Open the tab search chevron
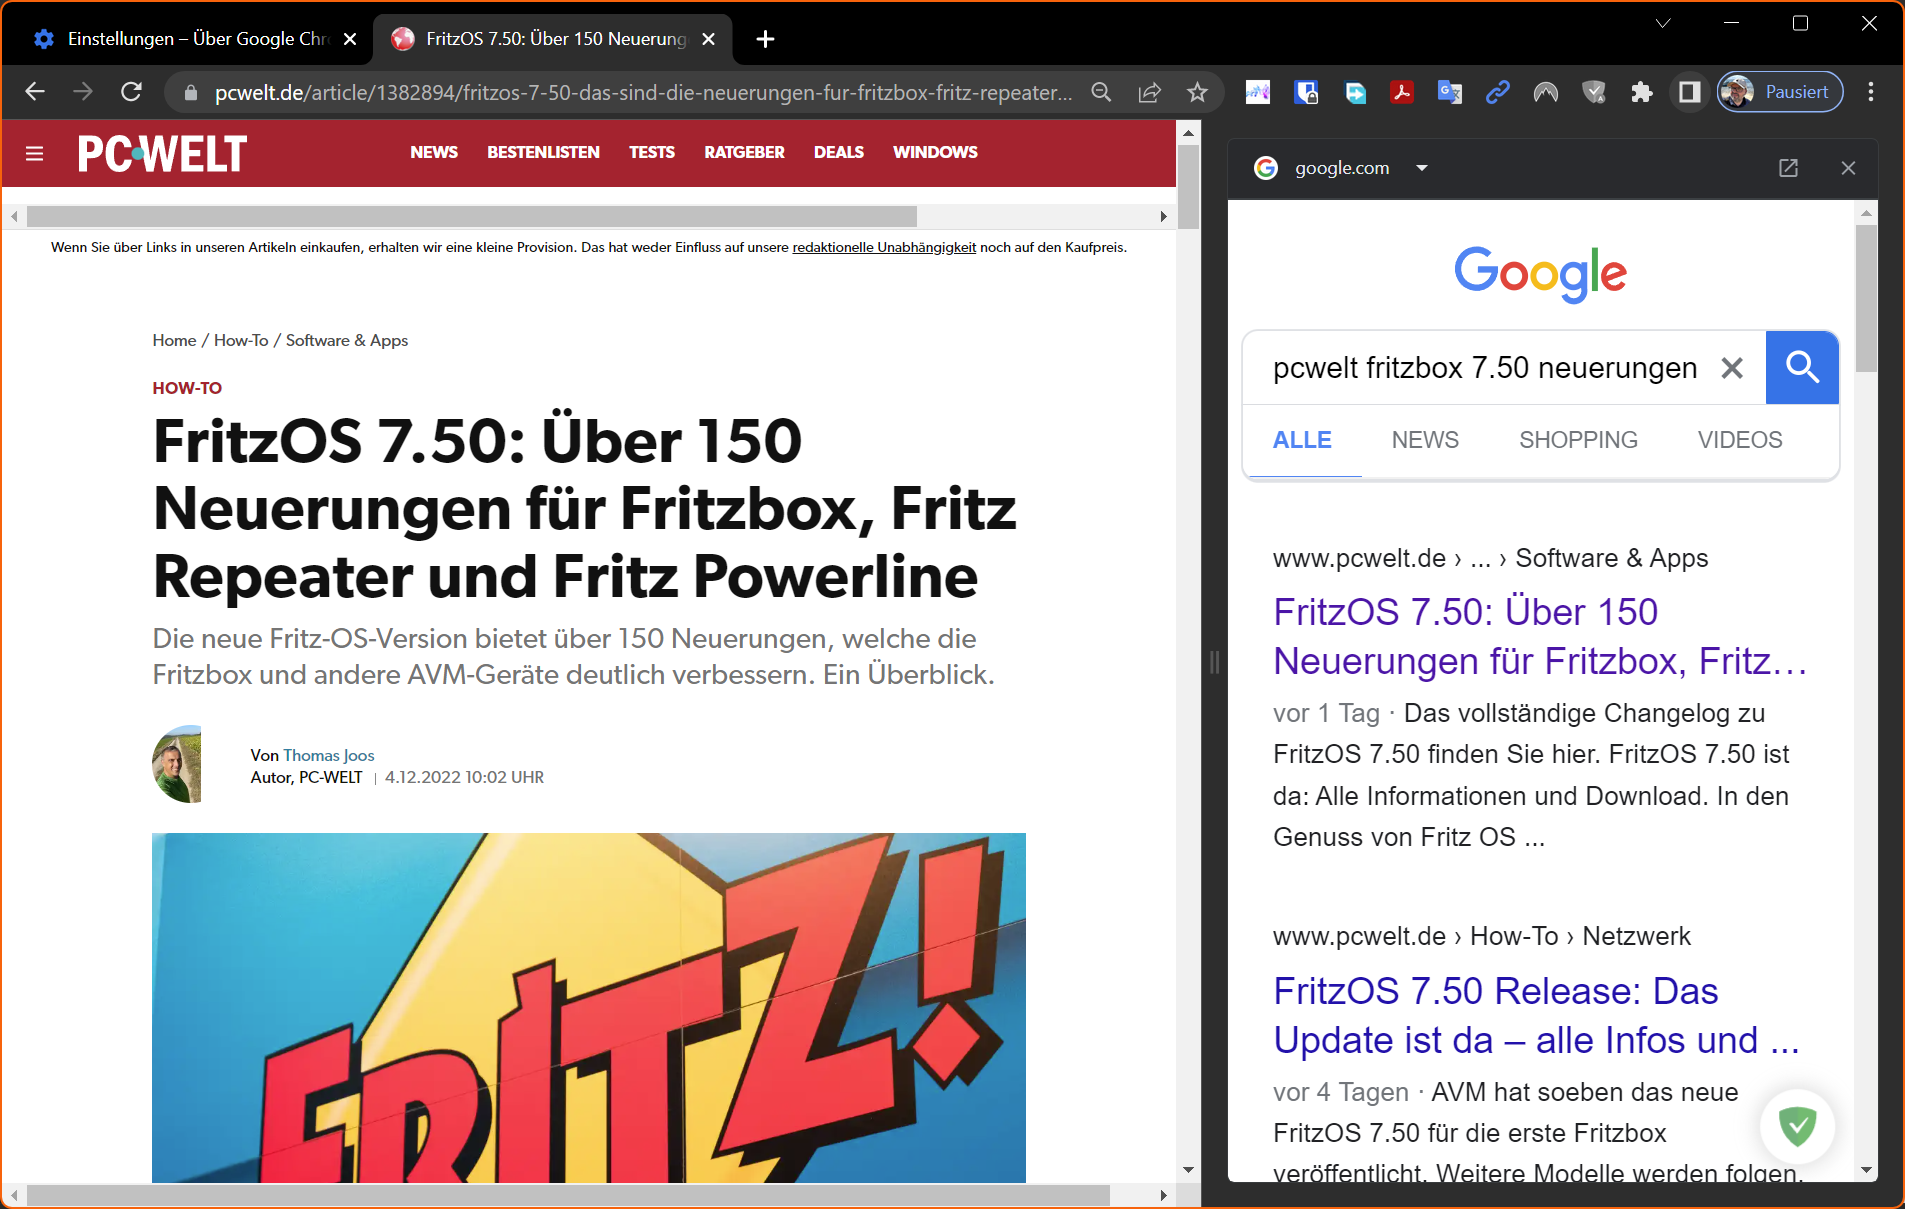 click(x=1662, y=23)
